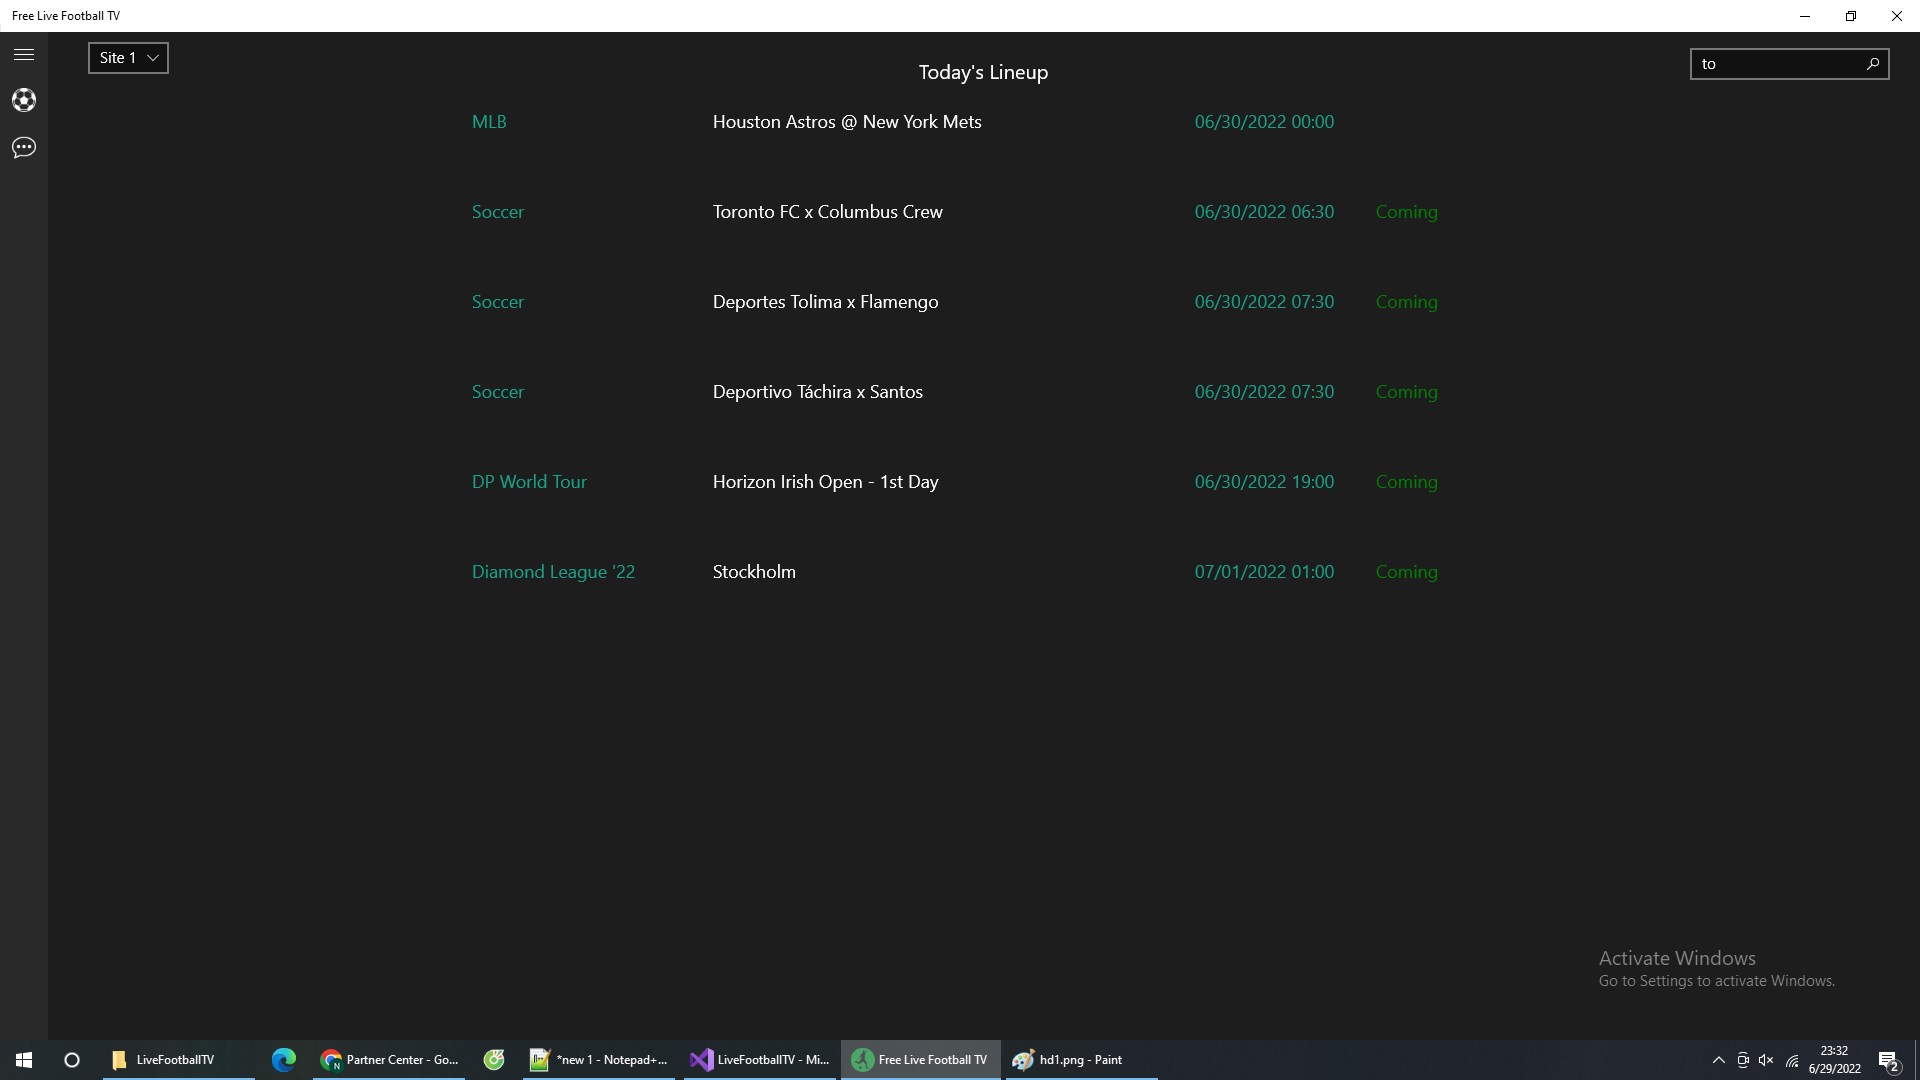
Task: Open the chat bubble sidebar icon
Action: [x=24, y=148]
